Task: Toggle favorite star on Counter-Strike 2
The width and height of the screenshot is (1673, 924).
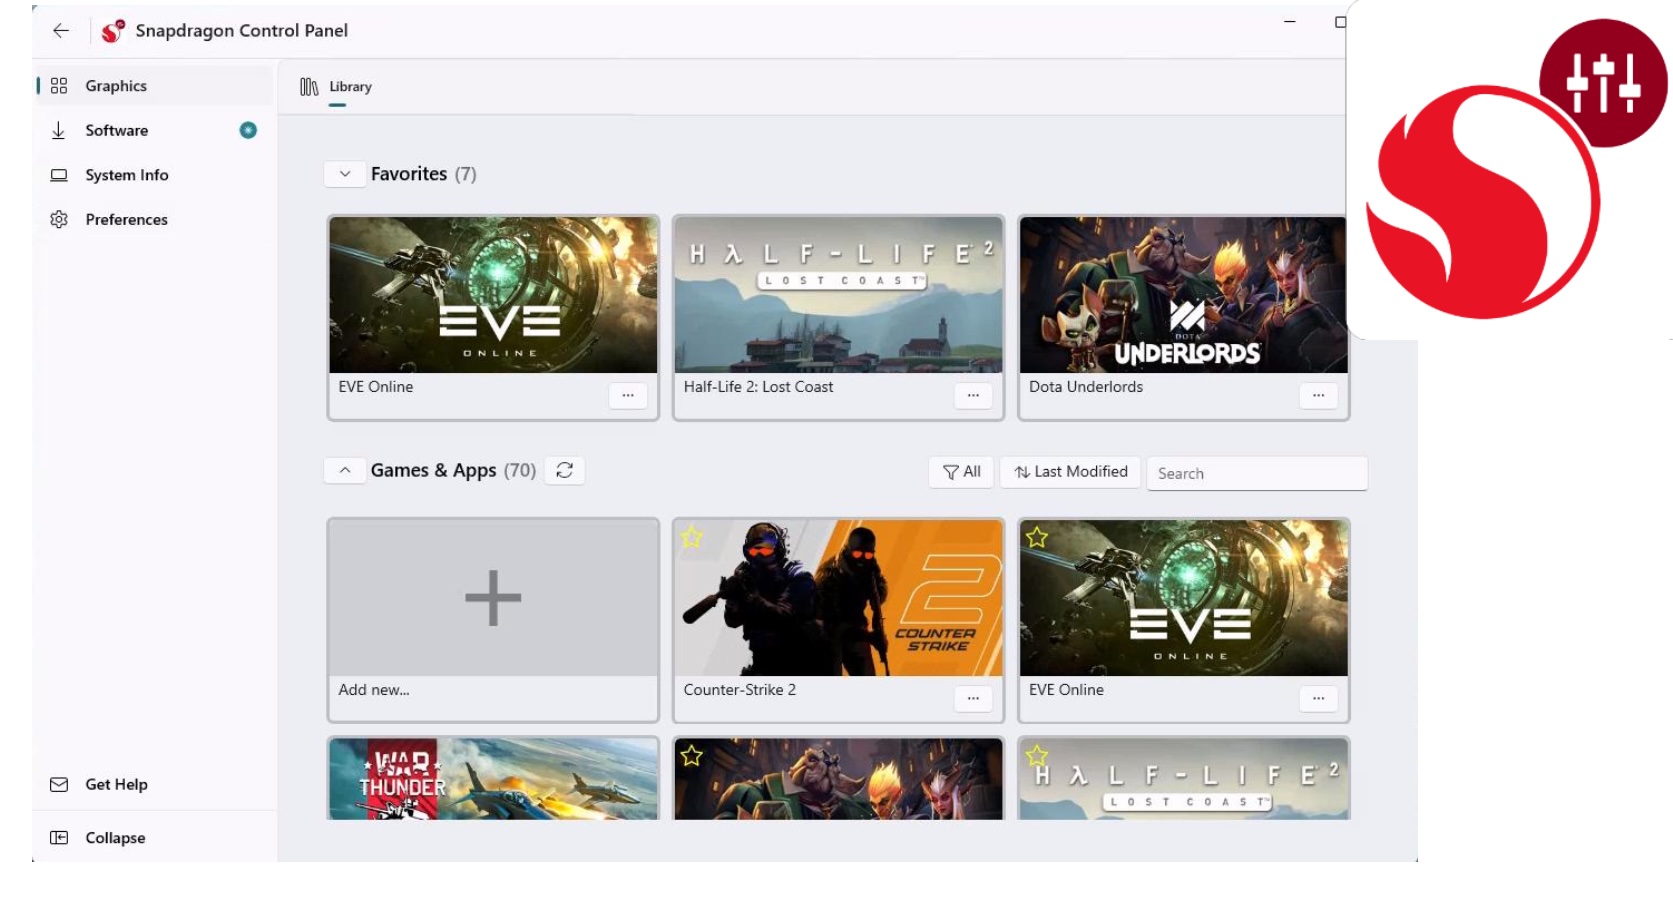Action: click(x=692, y=538)
